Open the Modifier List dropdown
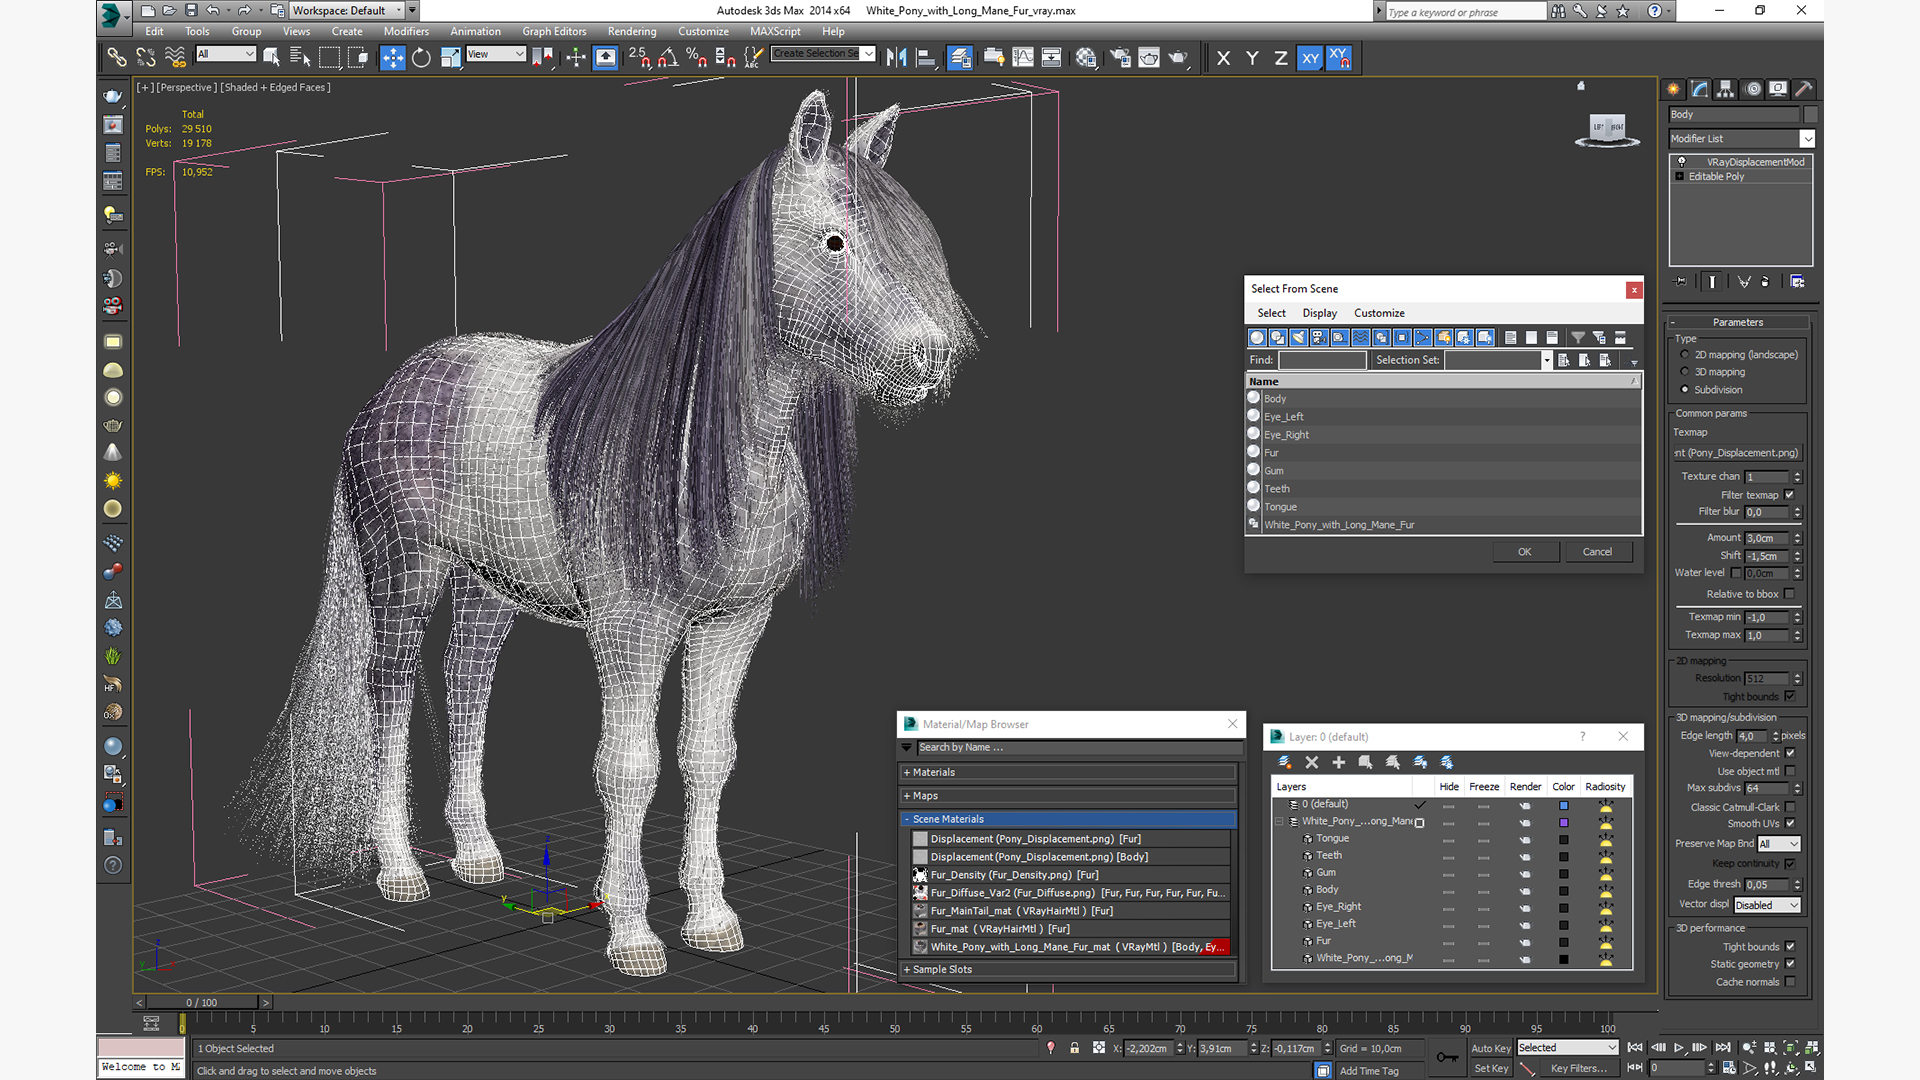Image resolution: width=1920 pixels, height=1080 pixels. click(x=1741, y=139)
